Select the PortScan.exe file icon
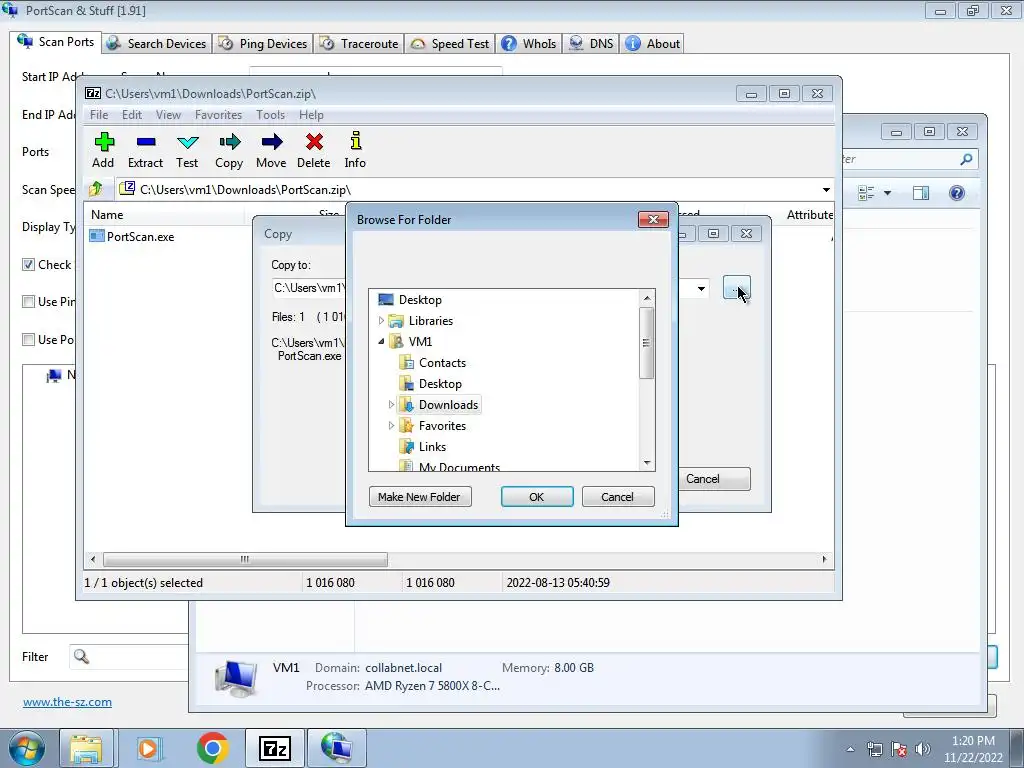This screenshot has width=1024, height=768. tap(97, 236)
